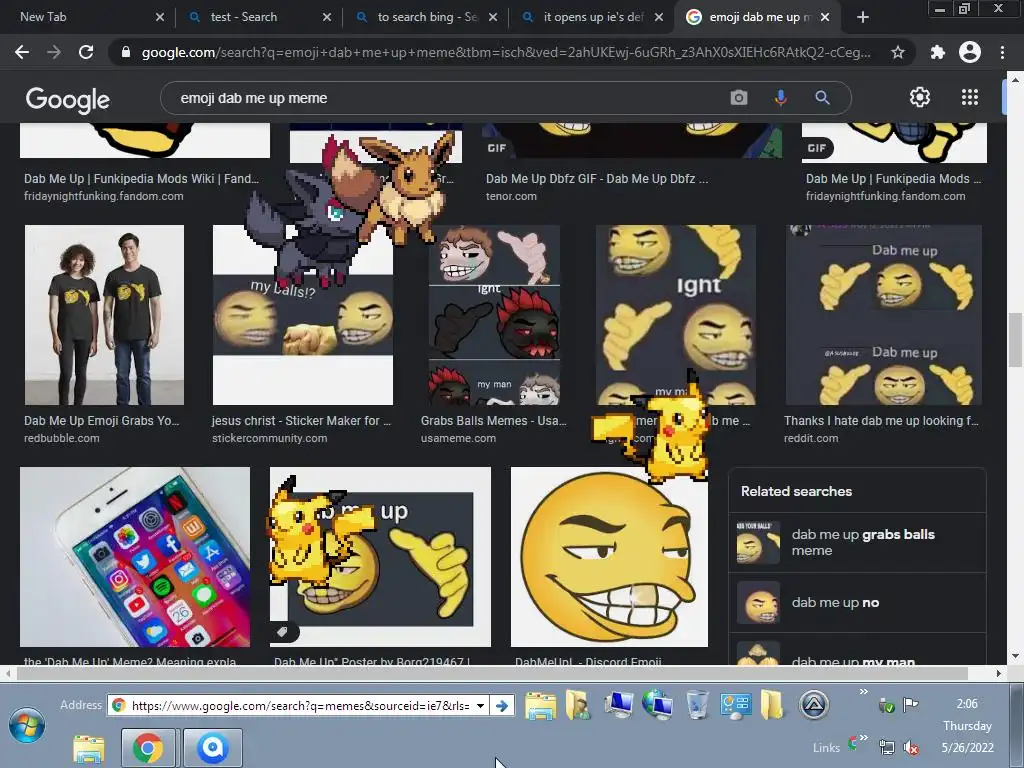This screenshot has width=1024, height=768.
Task: Open 'Dab Me Up Dbfz GIF' tenor result
Action: 597,179
